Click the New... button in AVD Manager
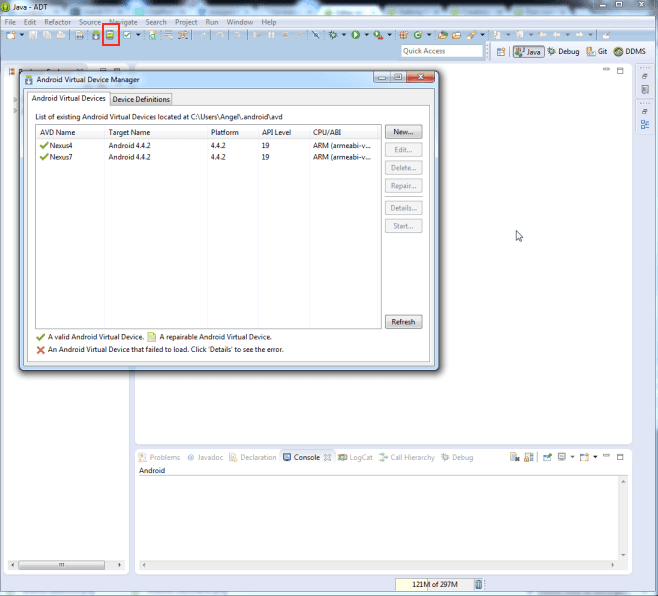The height and width of the screenshot is (596, 658). [403, 132]
